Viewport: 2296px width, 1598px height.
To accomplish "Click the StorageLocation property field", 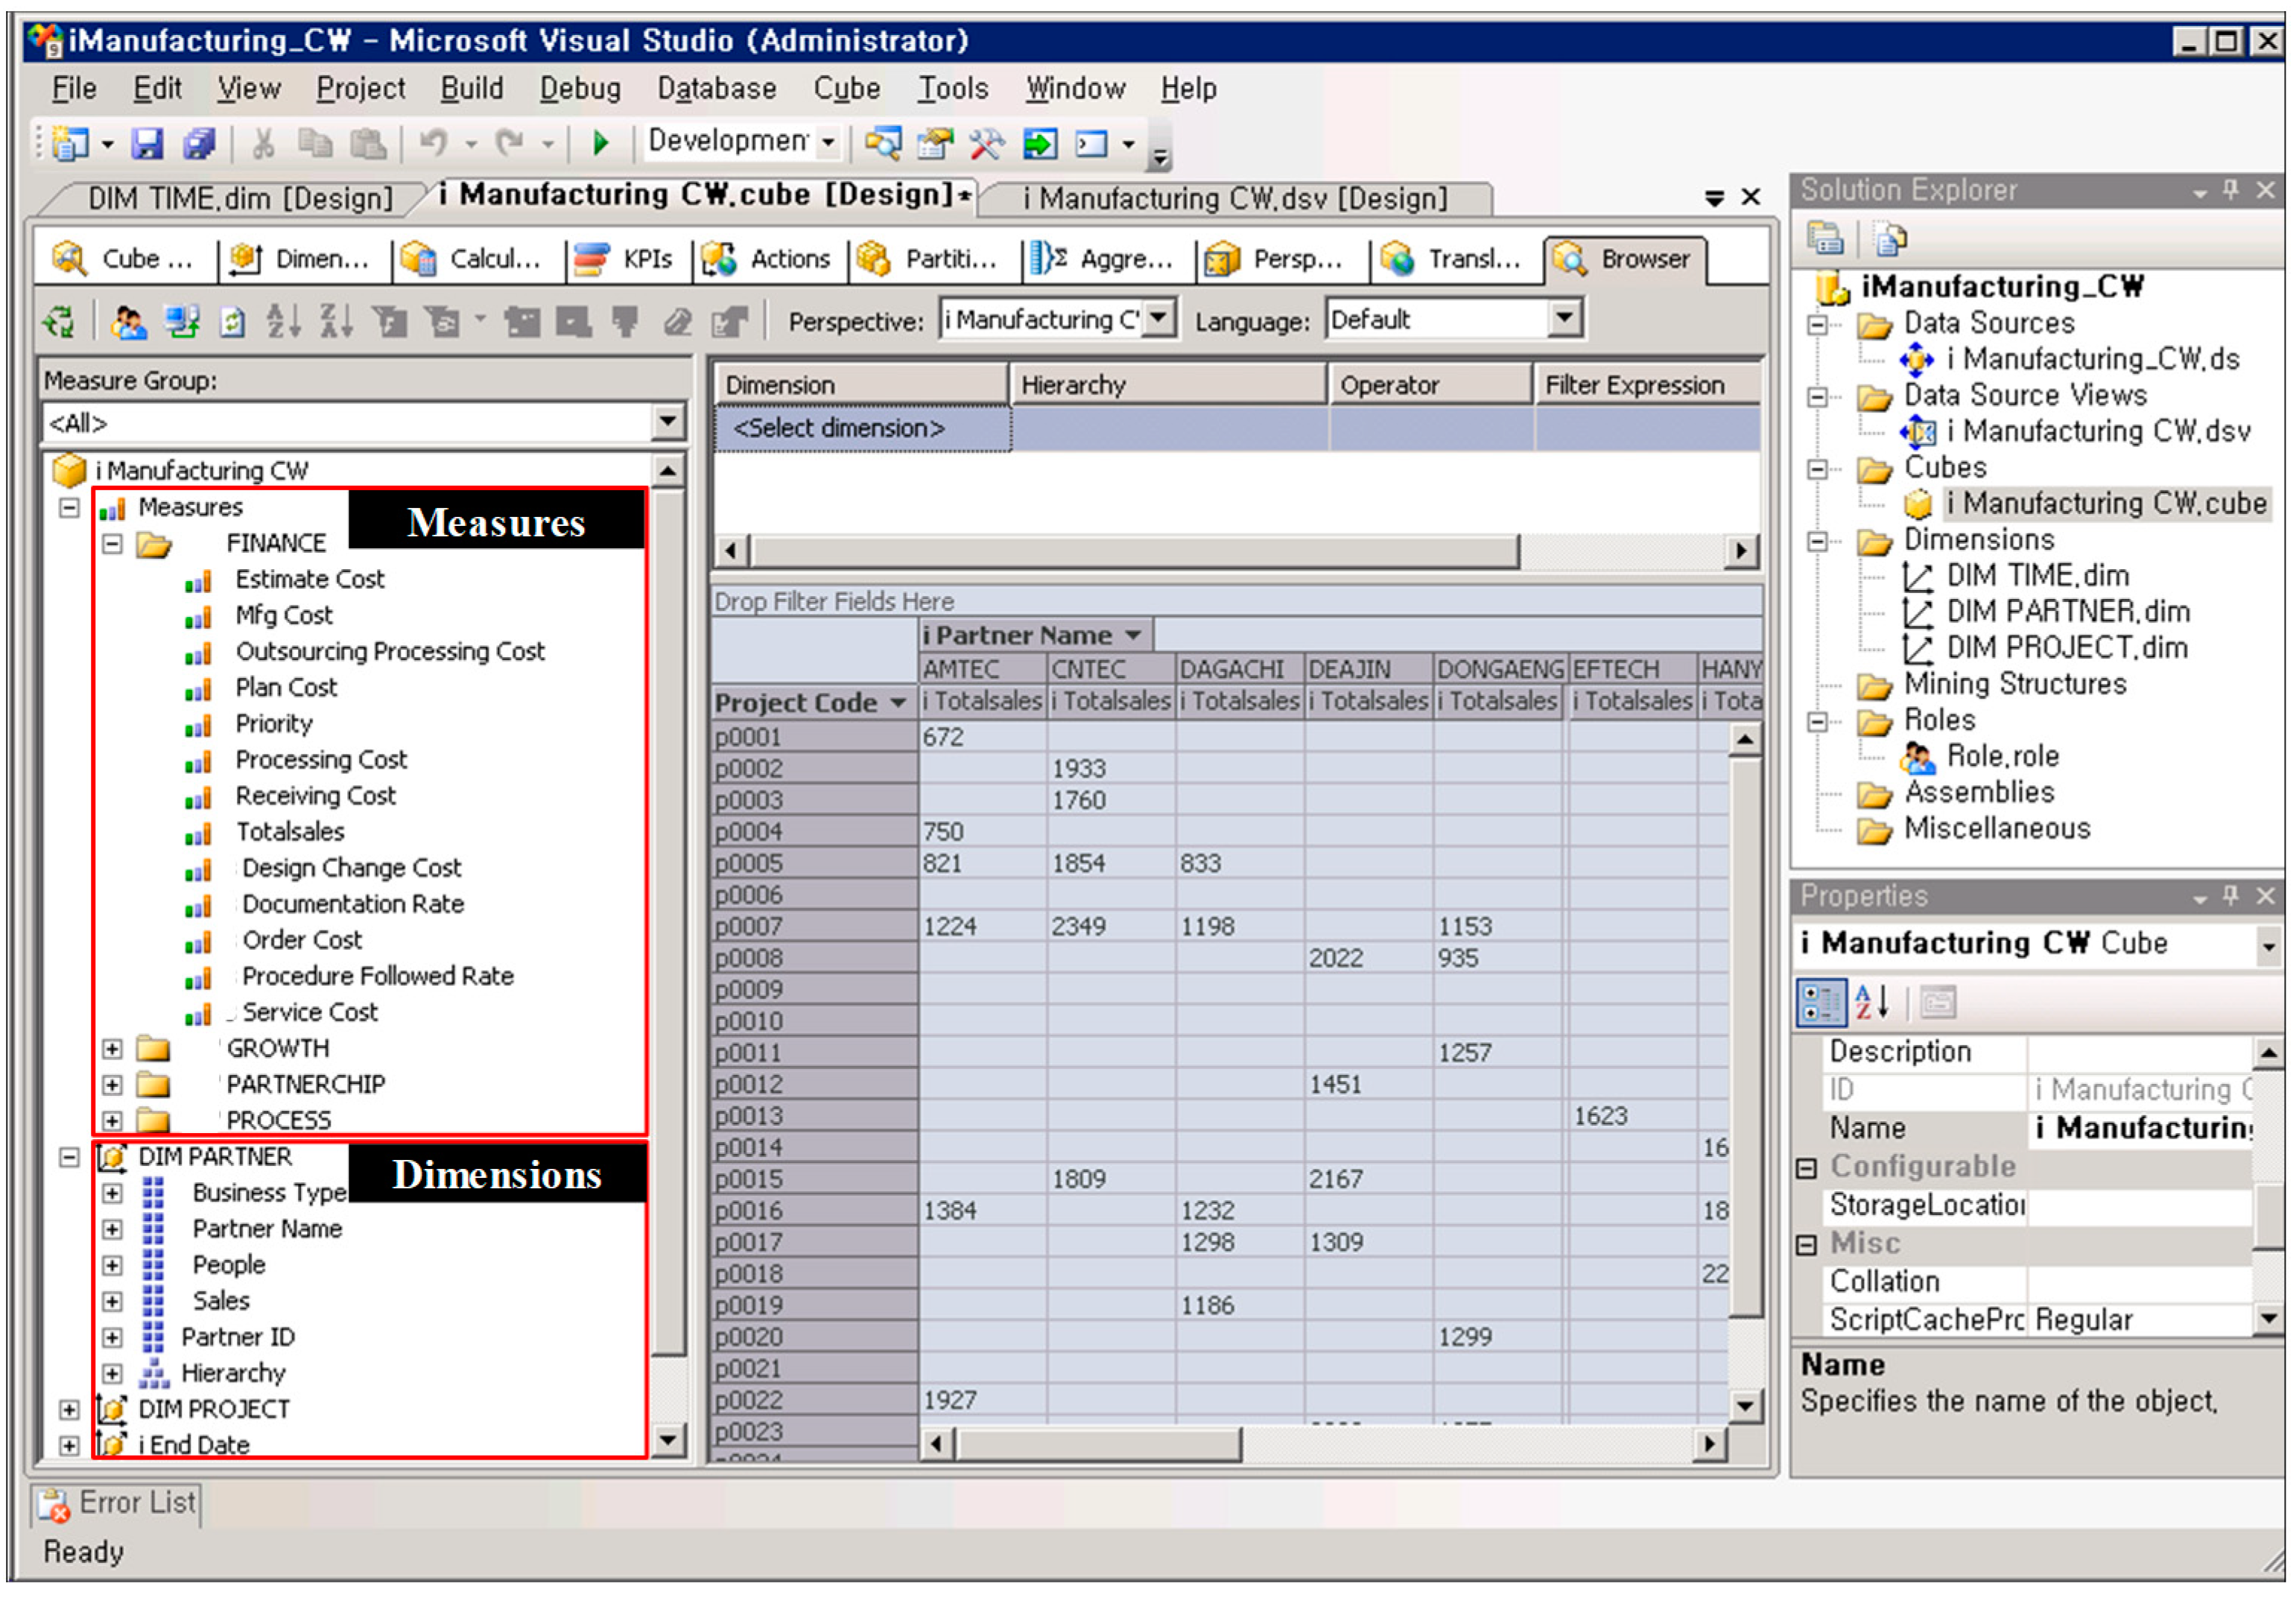I will point(2140,1205).
